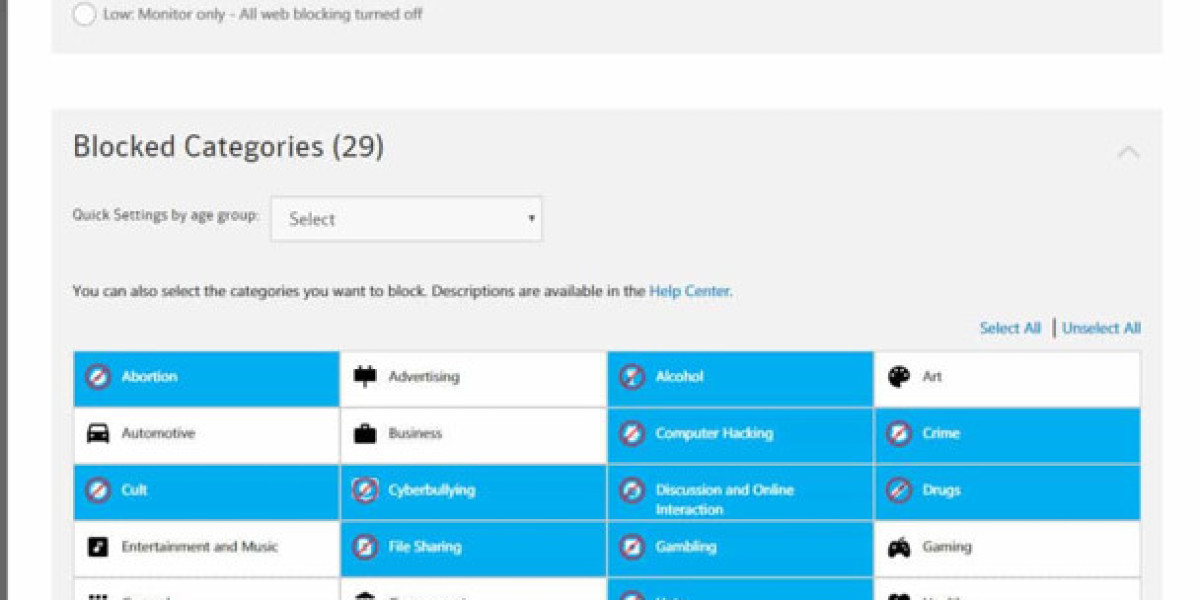Click the Automotive car icon
Viewport: 1200px width, 600px height.
(x=98, y=434)
